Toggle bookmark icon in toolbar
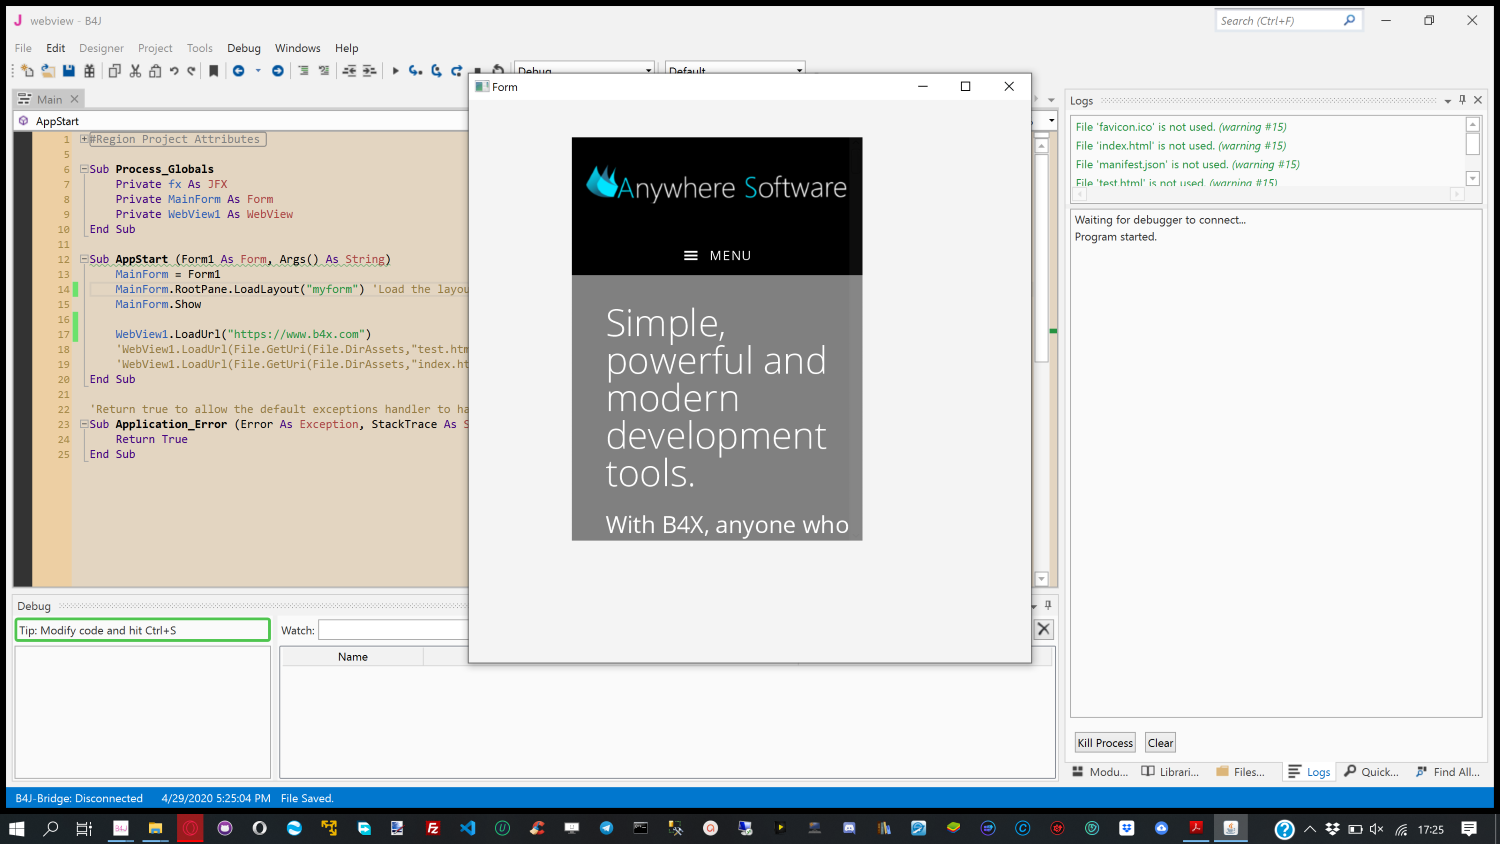Viewport: 1500px width, 844px height. pyautogui.click(x=213, y=71)
